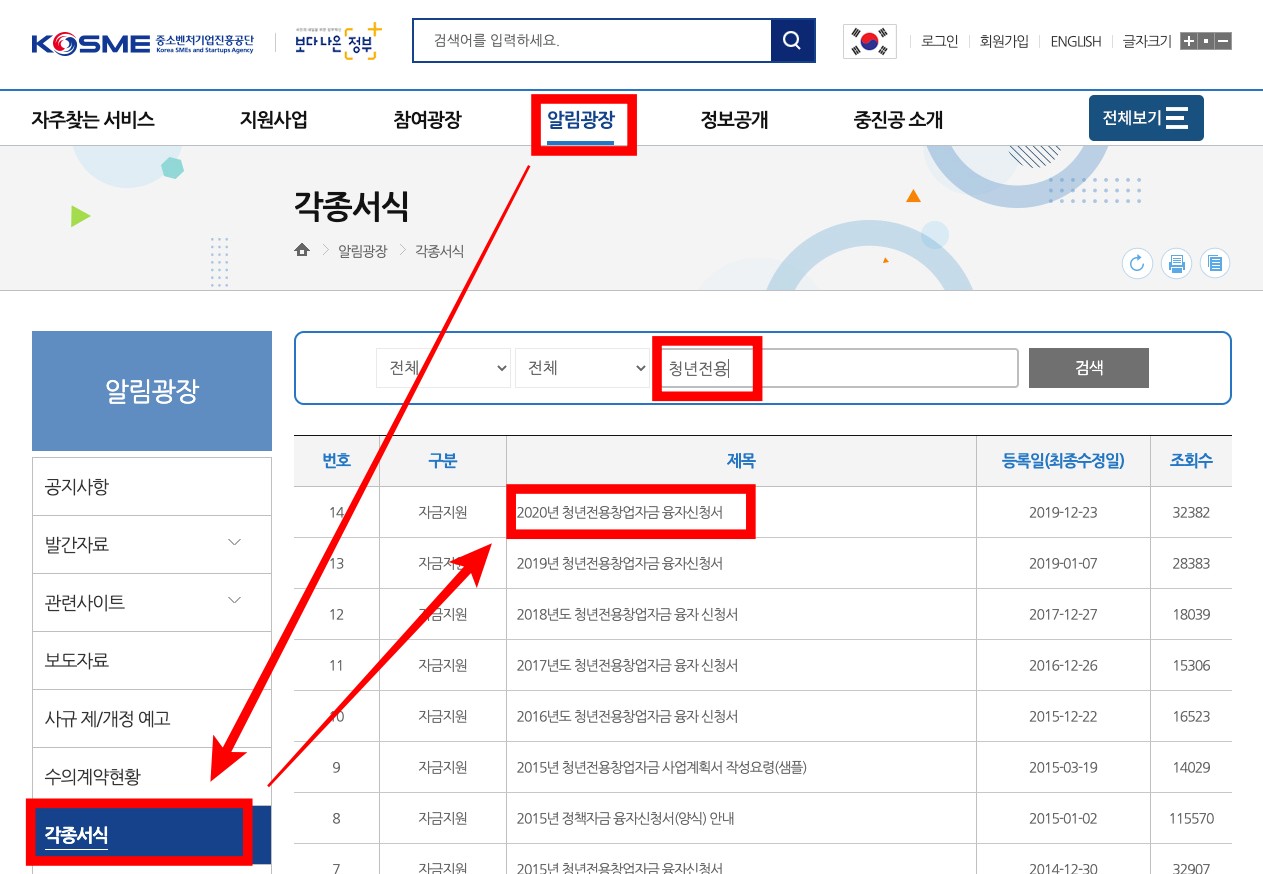Click the home icon in breadcrumb
The height and width of the screenshot is (874, 1263).
click(302, 251)
